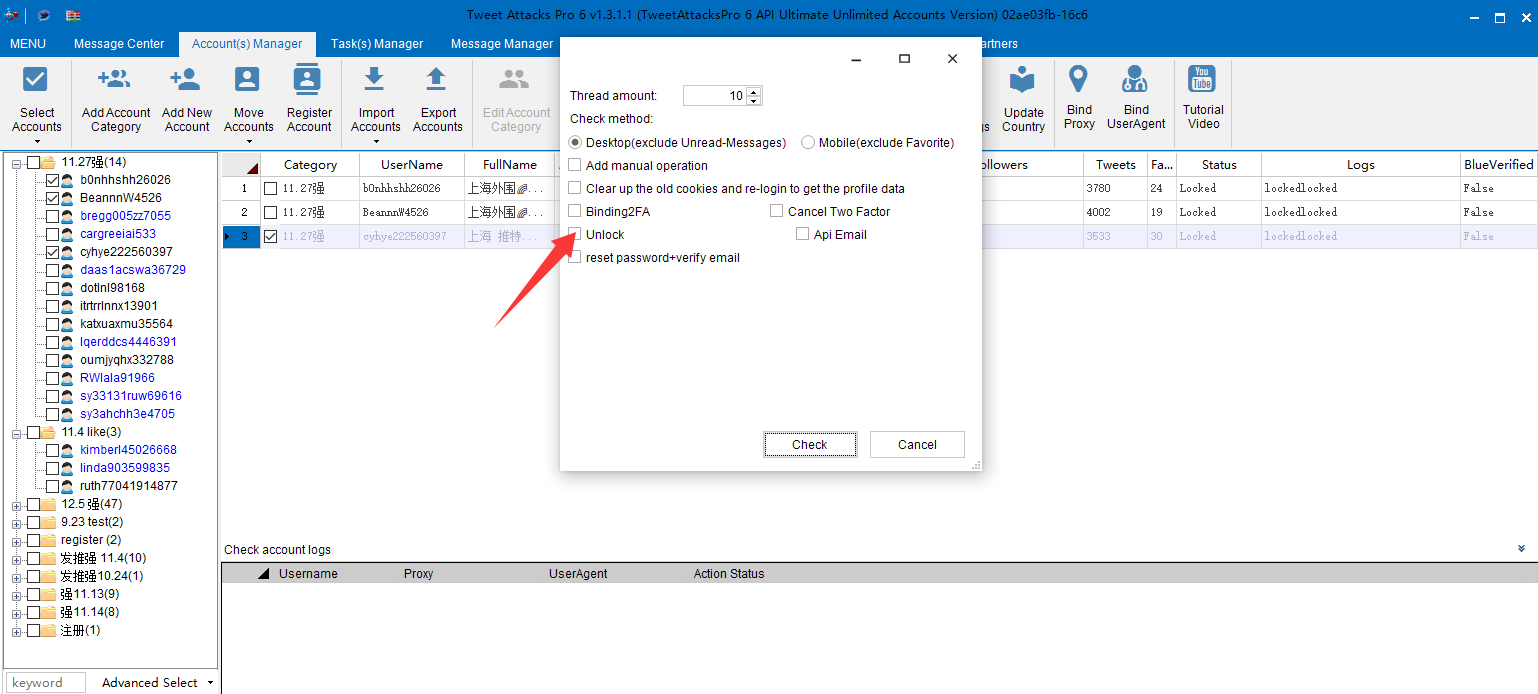Click the 注册 folder icon

[48, 630]
